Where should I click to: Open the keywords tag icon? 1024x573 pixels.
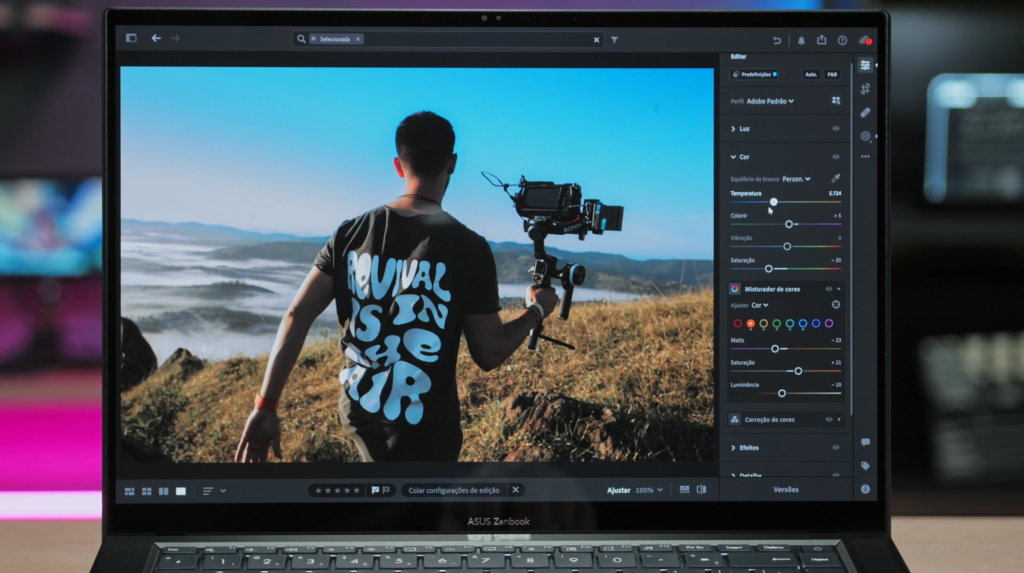pyautogui.click(x=865, y=466)
